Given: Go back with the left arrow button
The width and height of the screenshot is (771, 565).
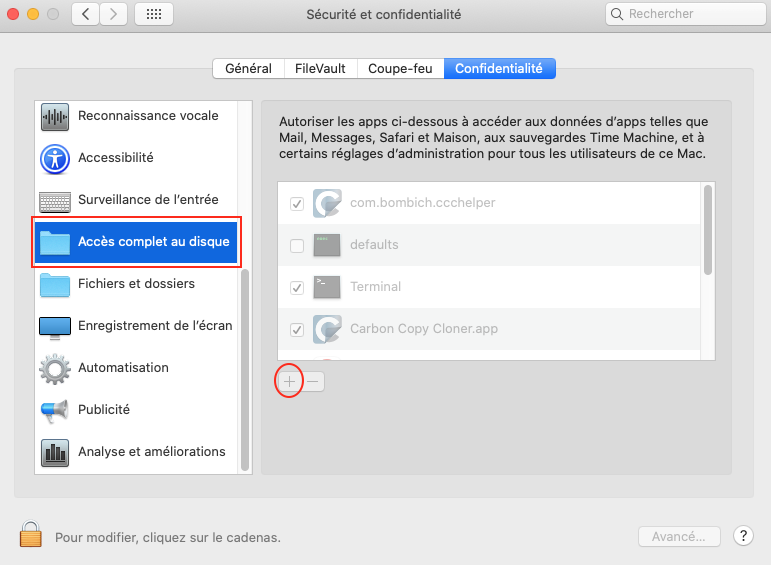Looking at the screenshot, I should (86, 14).
